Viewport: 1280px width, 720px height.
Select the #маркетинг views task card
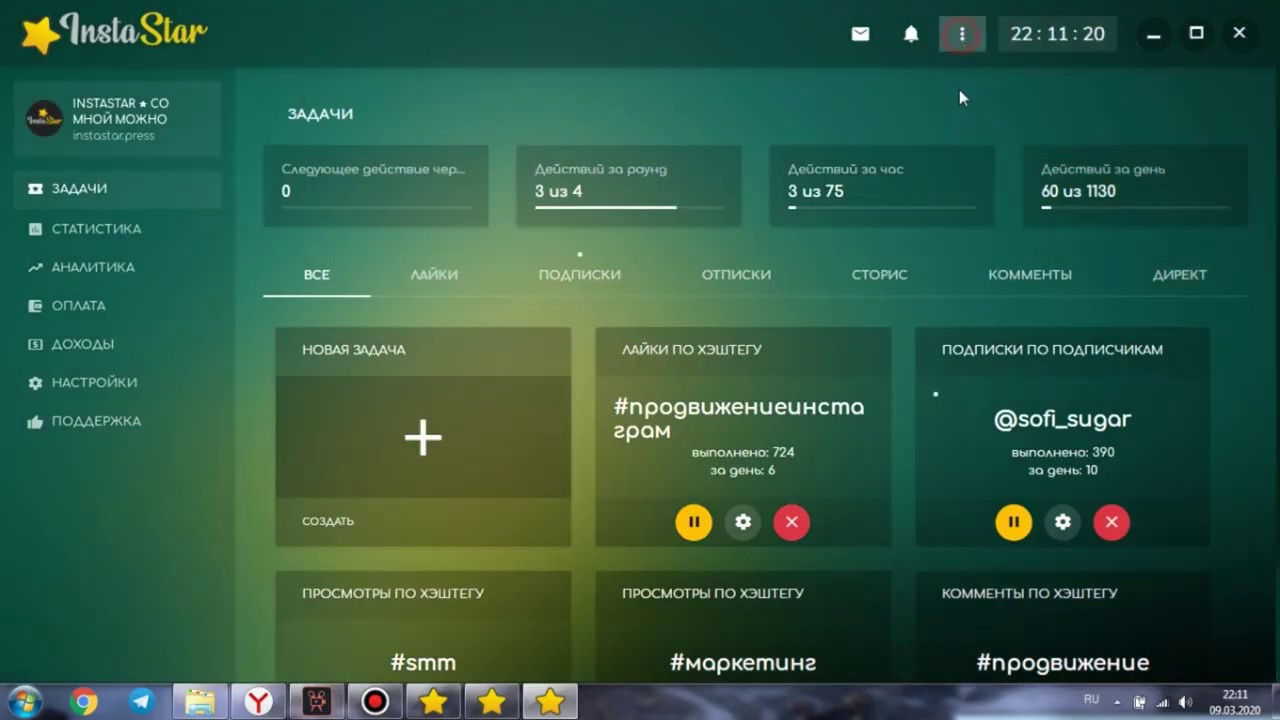(743, 627)
